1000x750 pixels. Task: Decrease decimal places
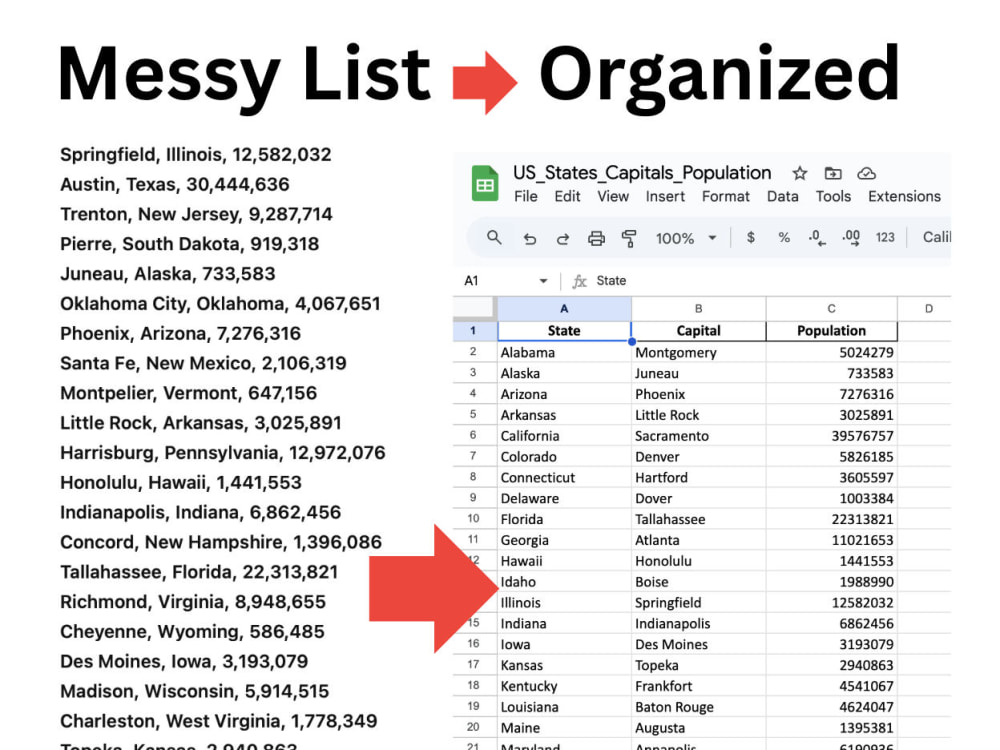coord(817,238)
